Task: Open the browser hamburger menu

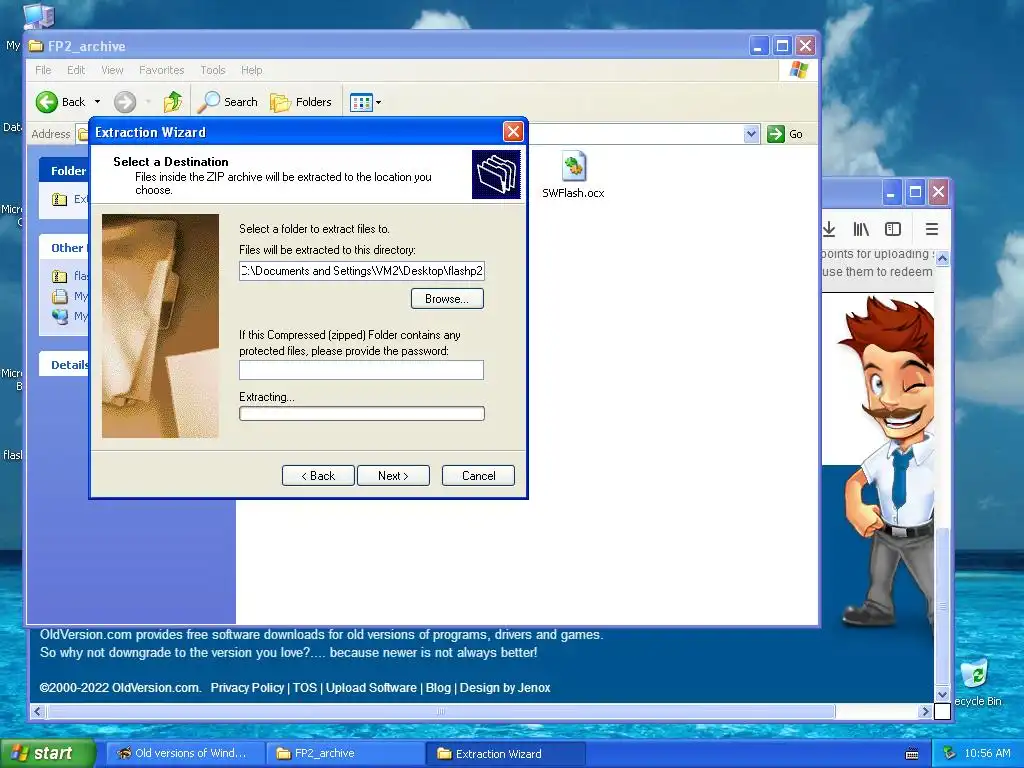Action: 932,229
